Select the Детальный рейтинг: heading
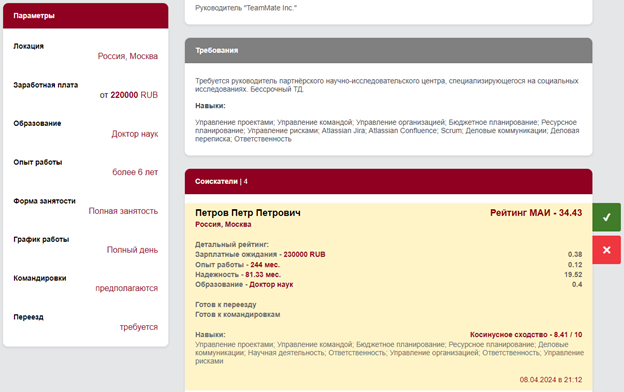The height and width of the screenshot is (392, 624). [x=232, y=245]
